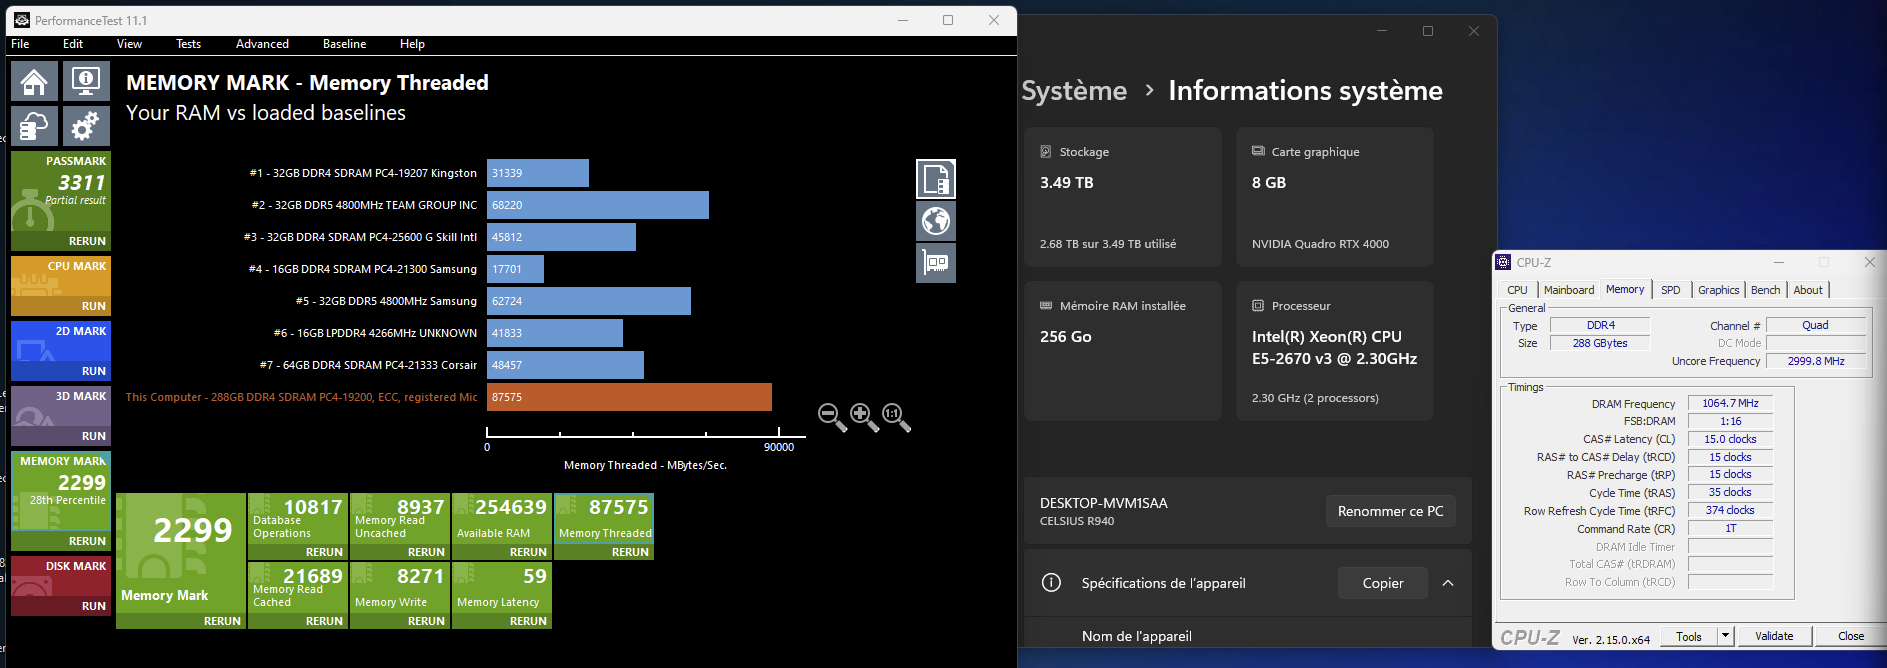Switch to SPD tab in CPU-Z

[x=1671, y=290]
